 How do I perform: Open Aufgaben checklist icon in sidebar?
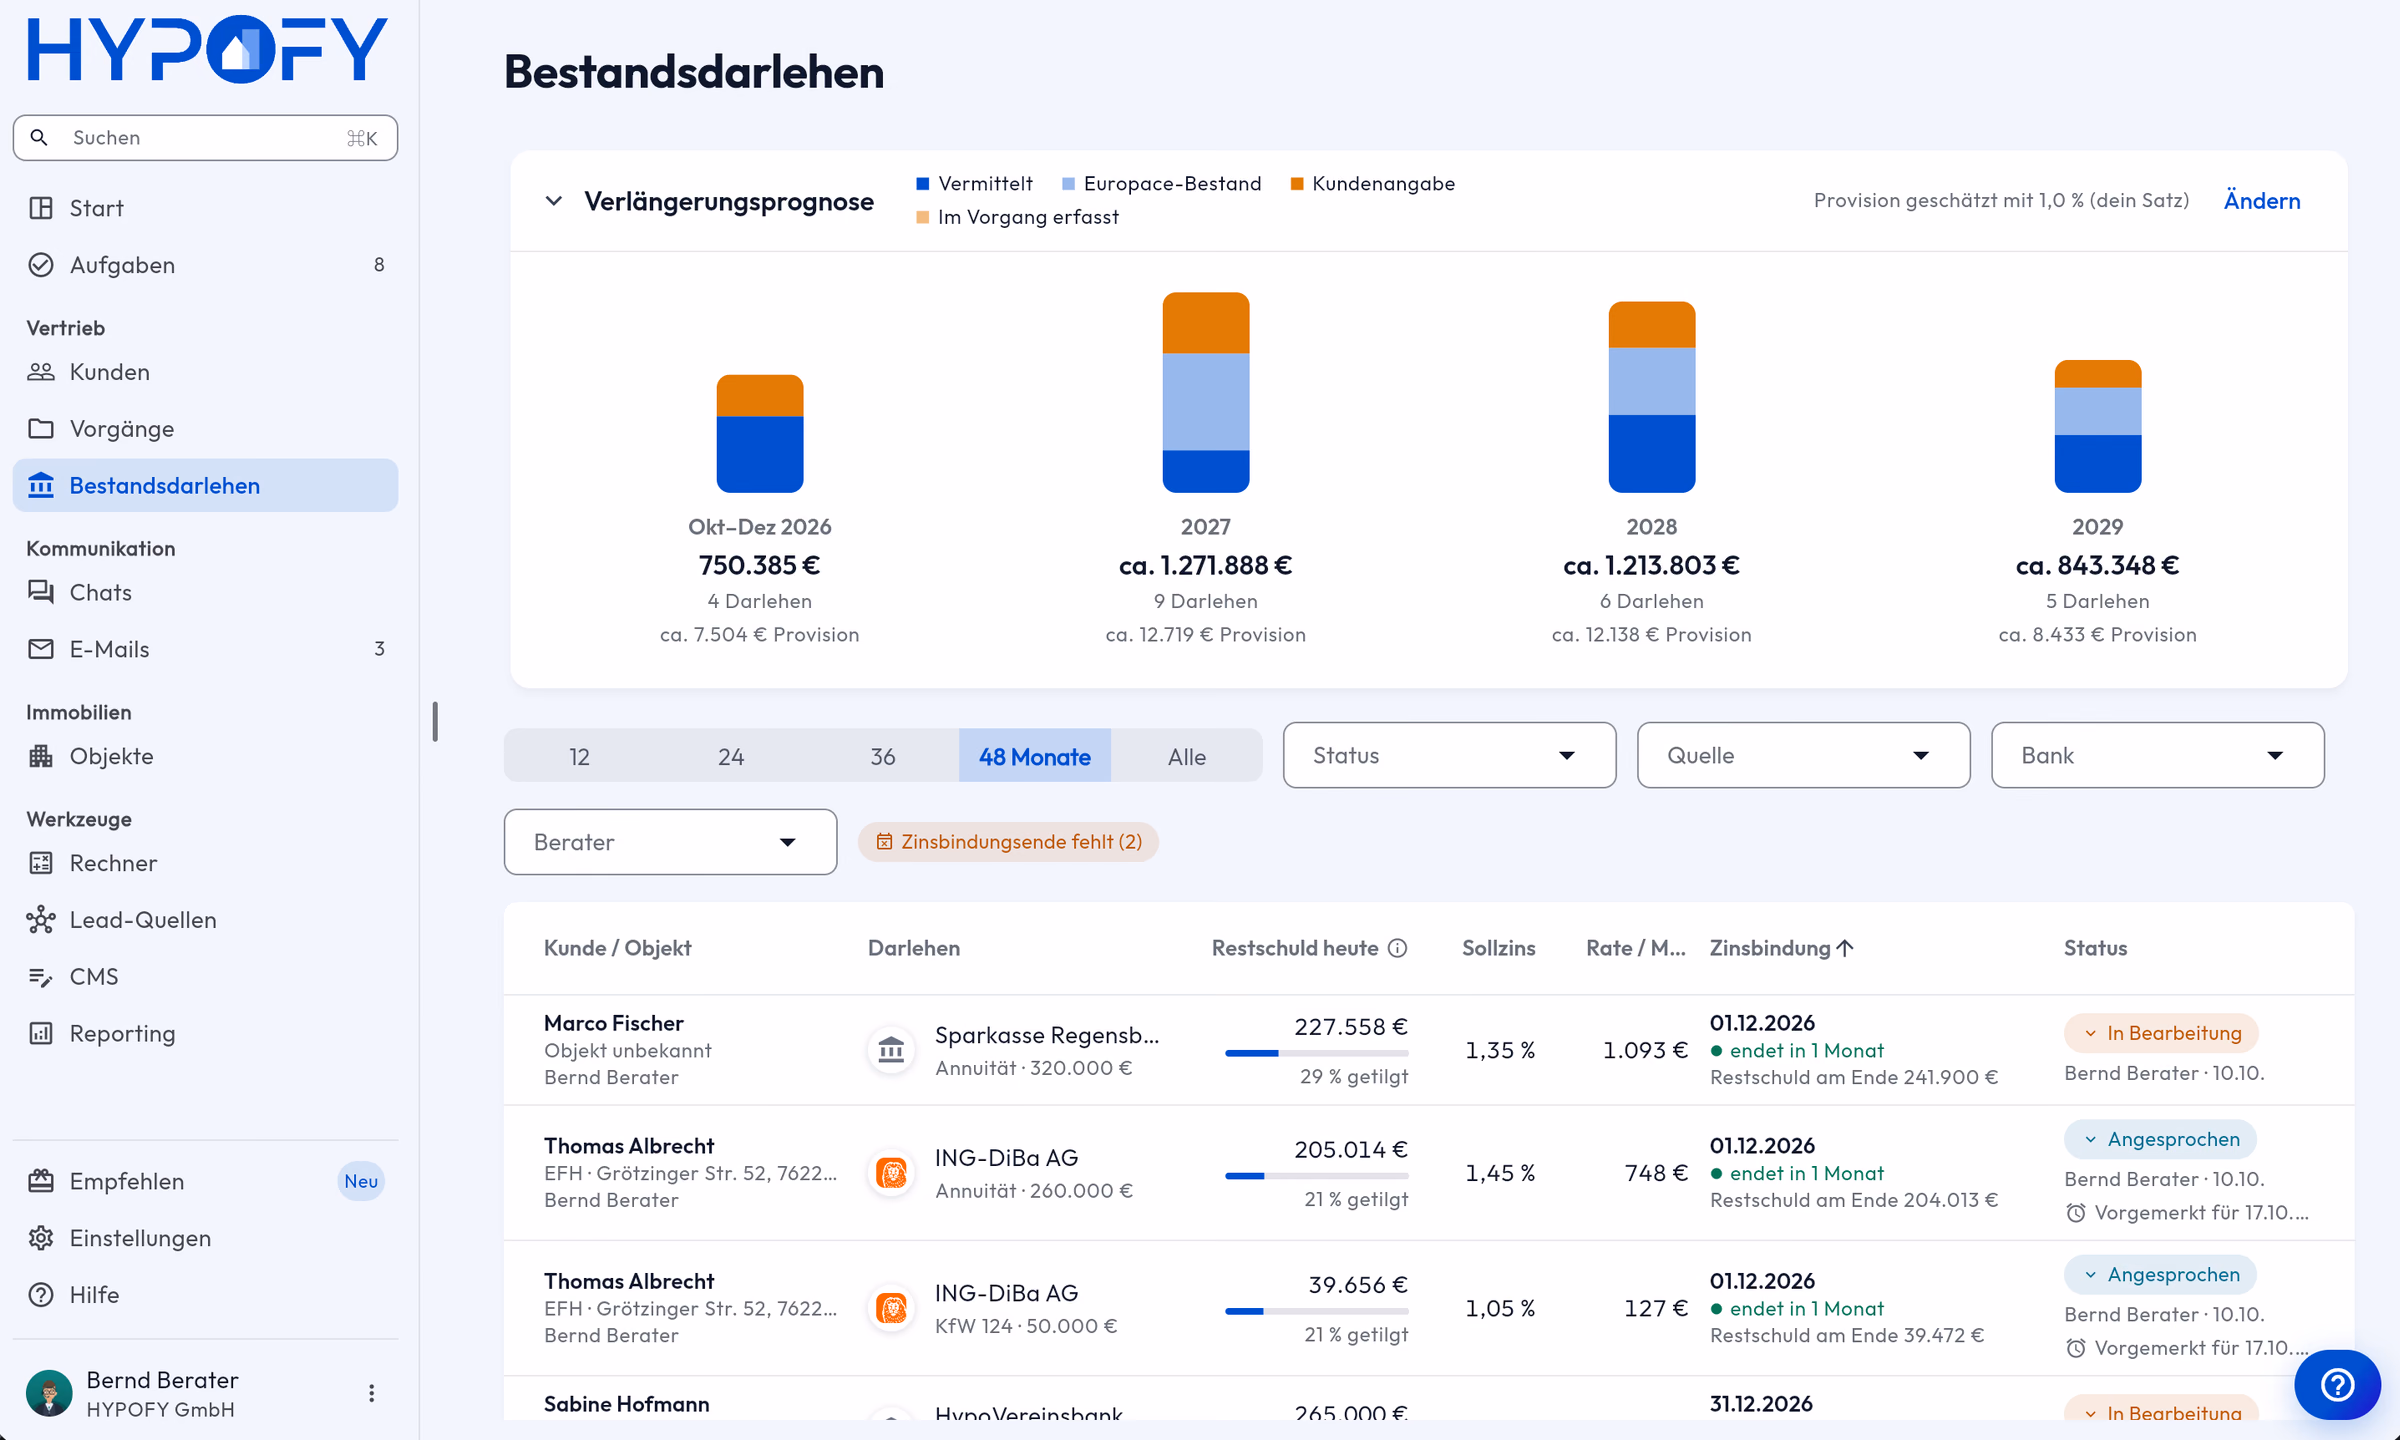click(41, 265)
